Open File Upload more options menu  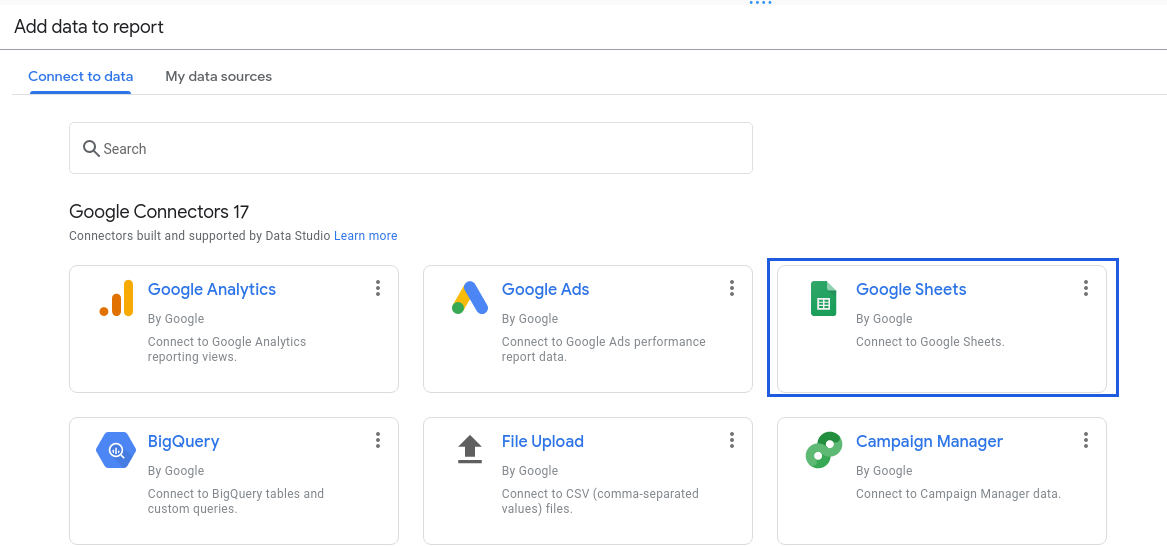point(732,440)
